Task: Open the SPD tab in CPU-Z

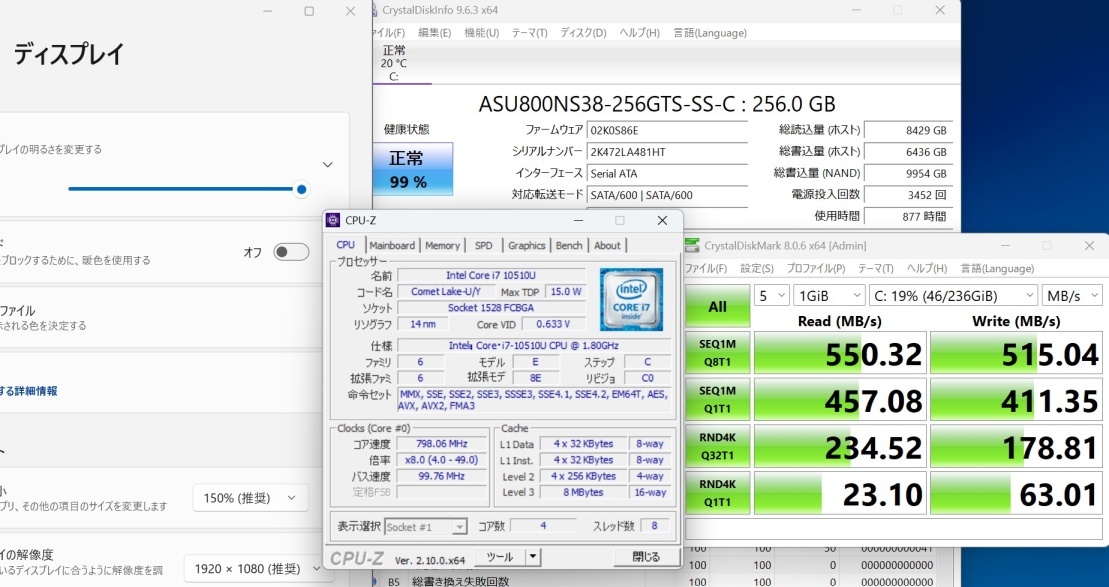Action: click(x=484, y=245)
